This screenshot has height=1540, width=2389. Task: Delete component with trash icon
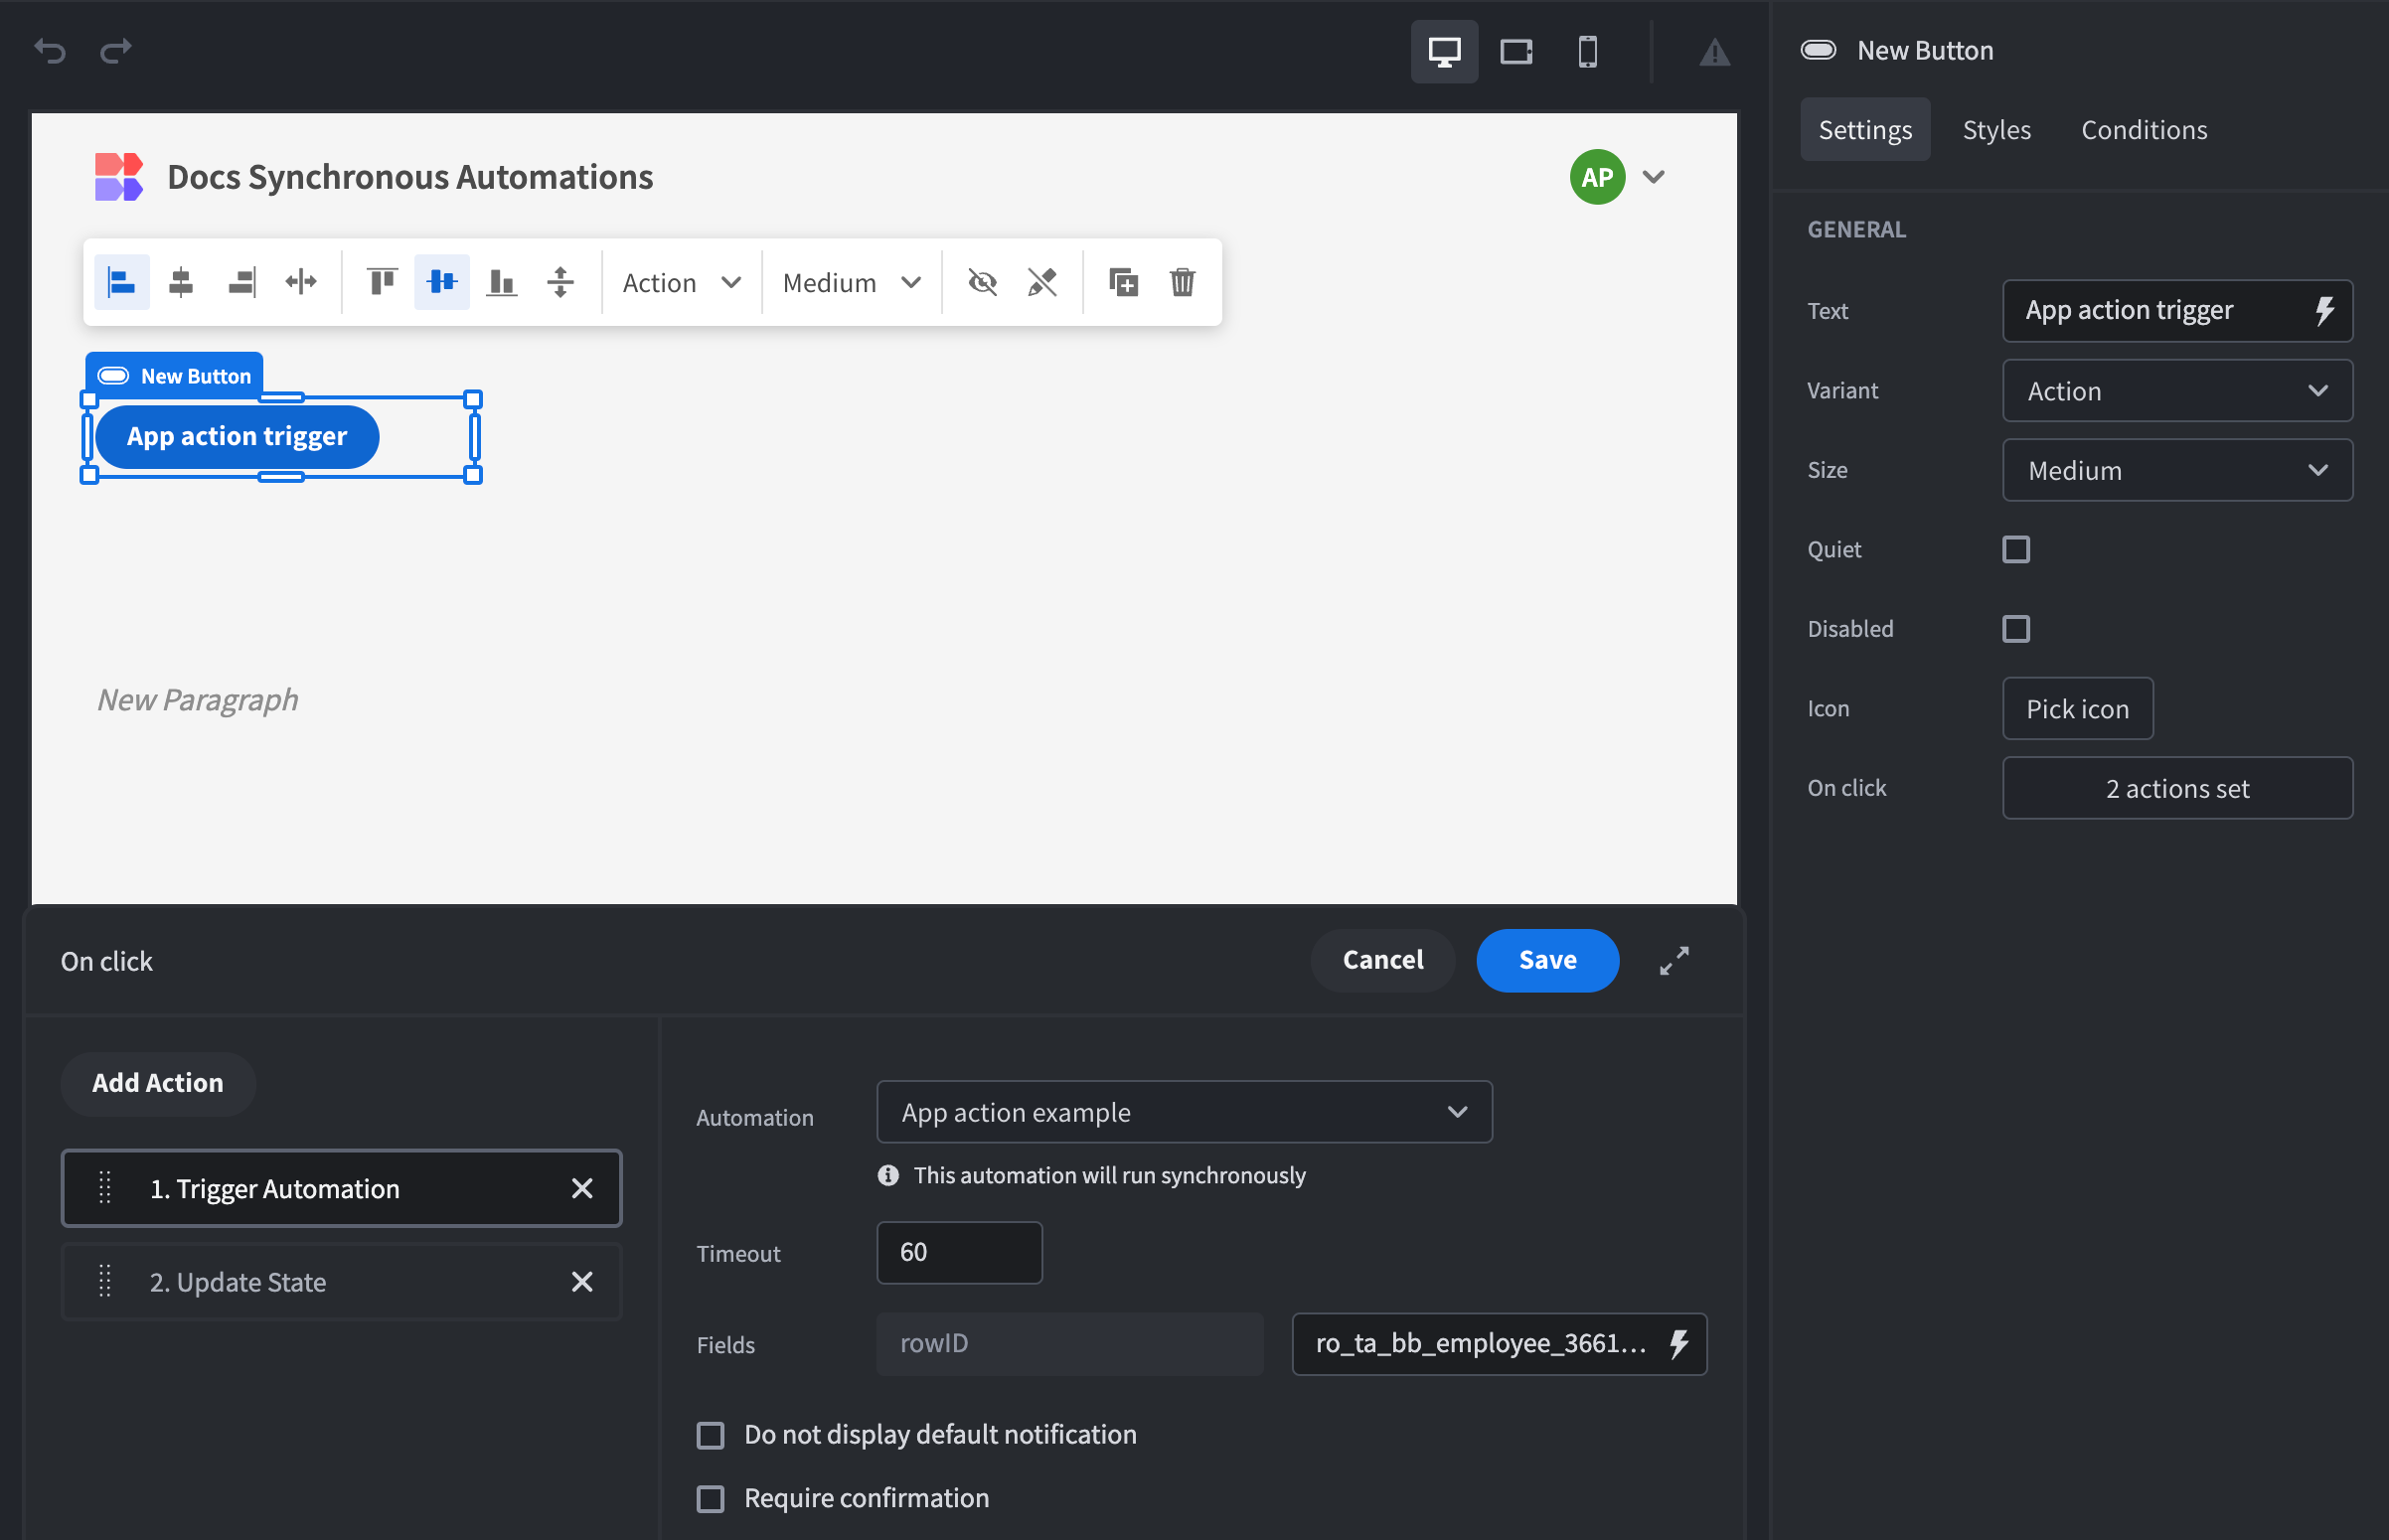click(x=1182, y=282)
